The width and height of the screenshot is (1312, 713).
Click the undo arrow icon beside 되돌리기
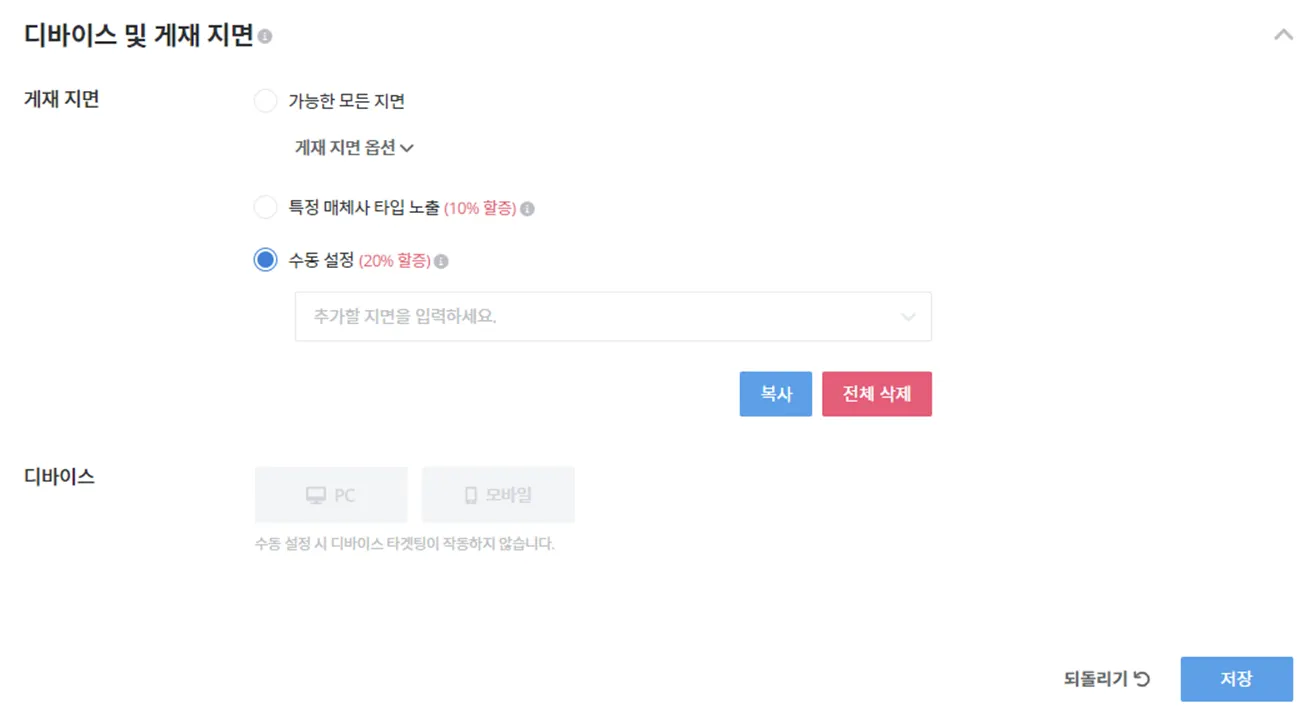[1142, 679]
